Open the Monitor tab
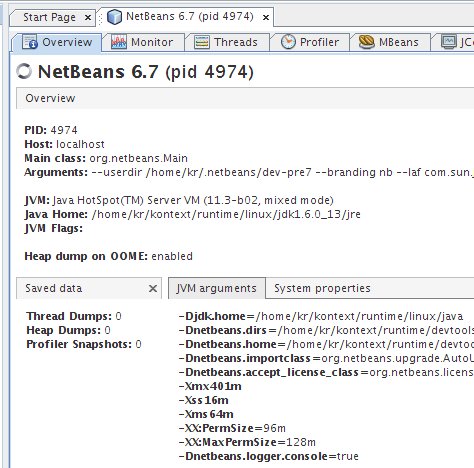This screenshot has width=474, height=468. pos(143,42)
